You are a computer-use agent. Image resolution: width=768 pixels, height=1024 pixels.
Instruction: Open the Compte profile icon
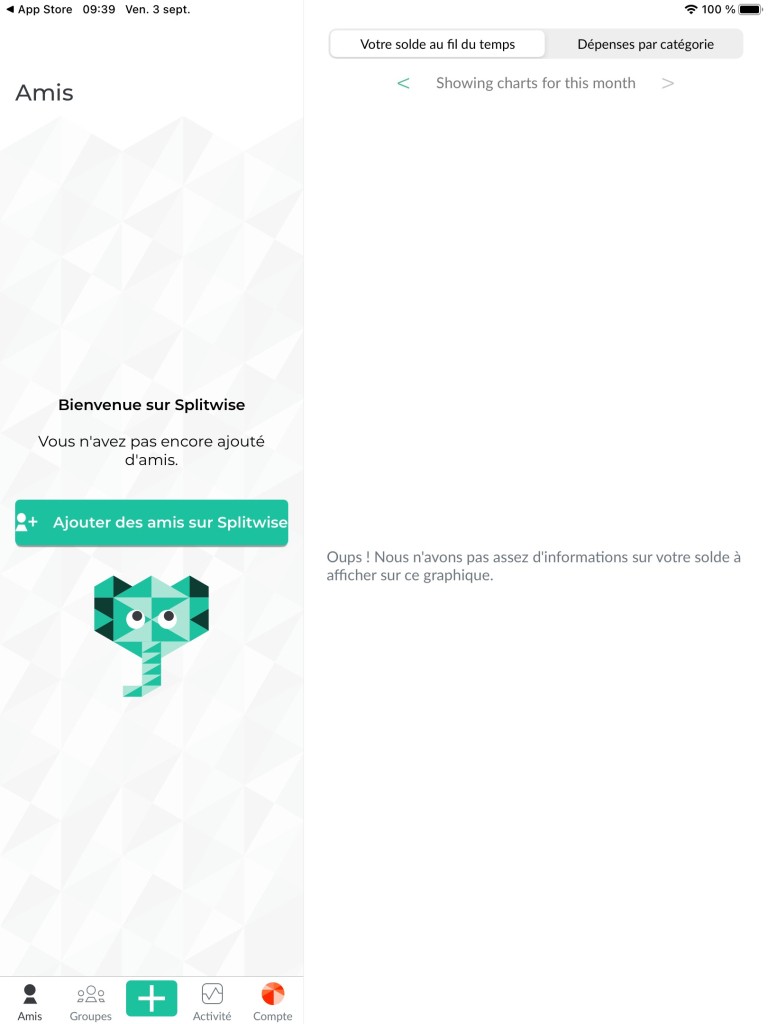click(x=272, y=994)
